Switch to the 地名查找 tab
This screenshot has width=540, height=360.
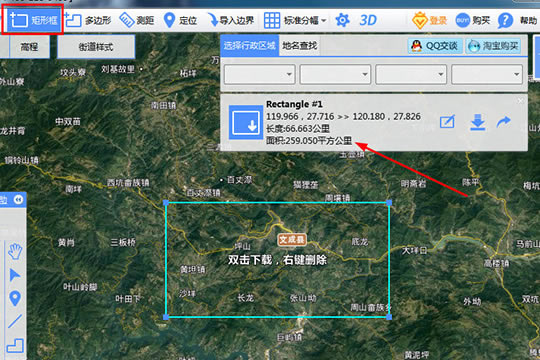[300, 45]
